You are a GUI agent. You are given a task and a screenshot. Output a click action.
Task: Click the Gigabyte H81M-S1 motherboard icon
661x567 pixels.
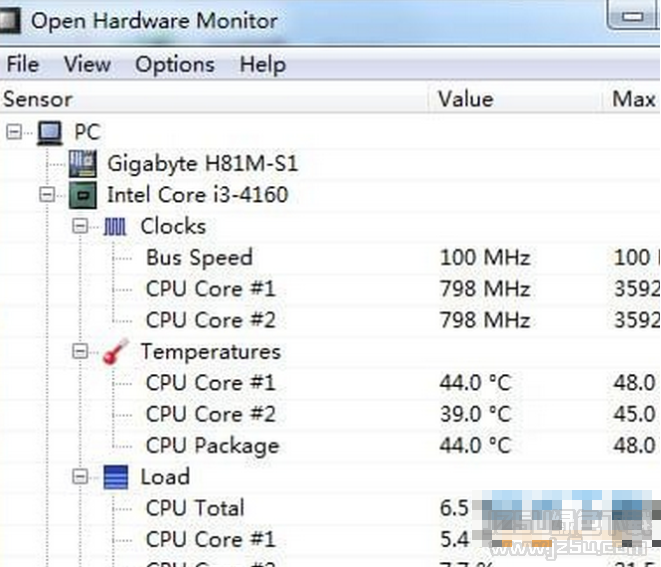tap(83, 163)
